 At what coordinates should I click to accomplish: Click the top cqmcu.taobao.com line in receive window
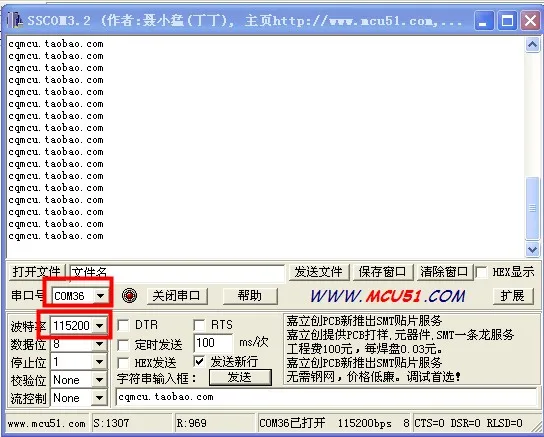(56, 44)
